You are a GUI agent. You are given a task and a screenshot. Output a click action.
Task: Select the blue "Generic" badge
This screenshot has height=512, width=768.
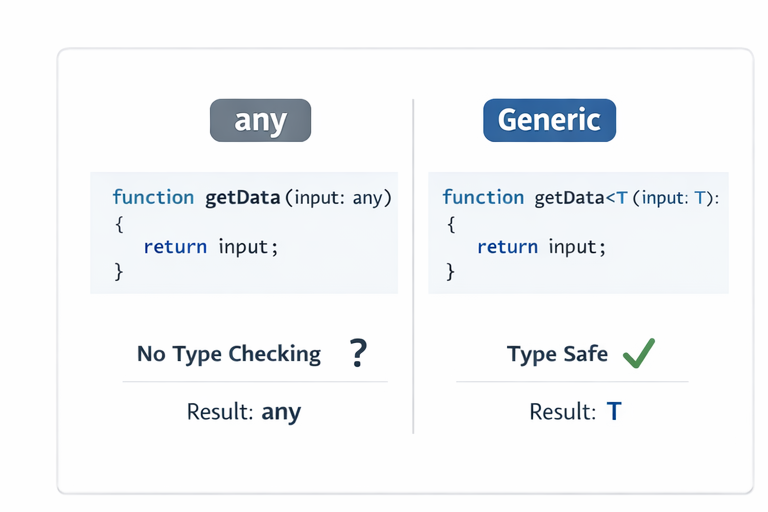(549, 120)
